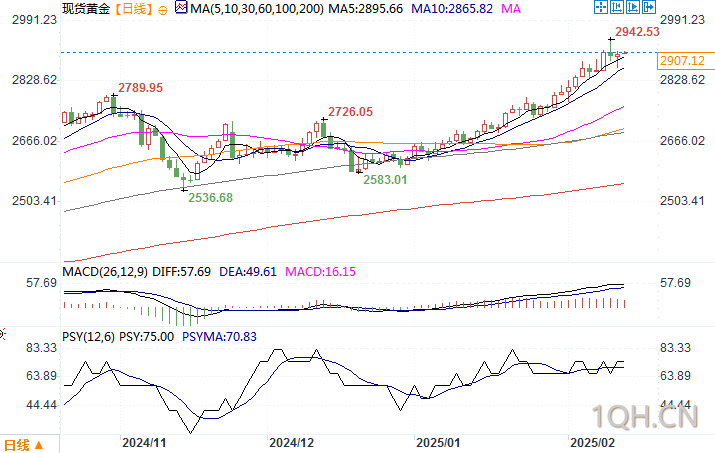The height and width of the screenshot is (453, 715).
Task: Click the PSY:75.00 value
Action: pos(146,337)
